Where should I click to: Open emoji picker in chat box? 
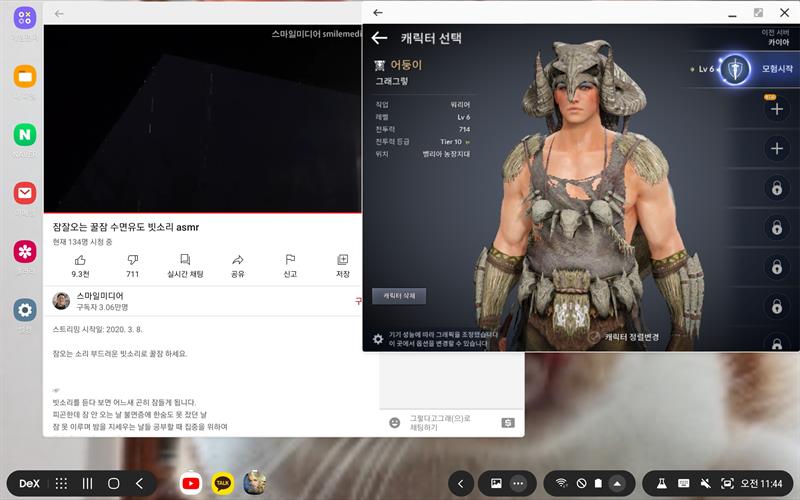coord(394,422)
